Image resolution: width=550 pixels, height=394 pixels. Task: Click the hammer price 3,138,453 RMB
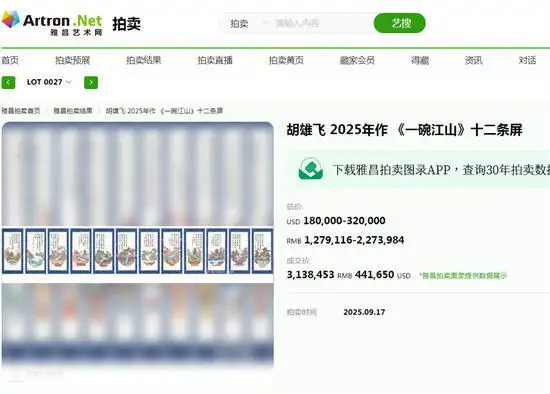[x=319, y=275]
